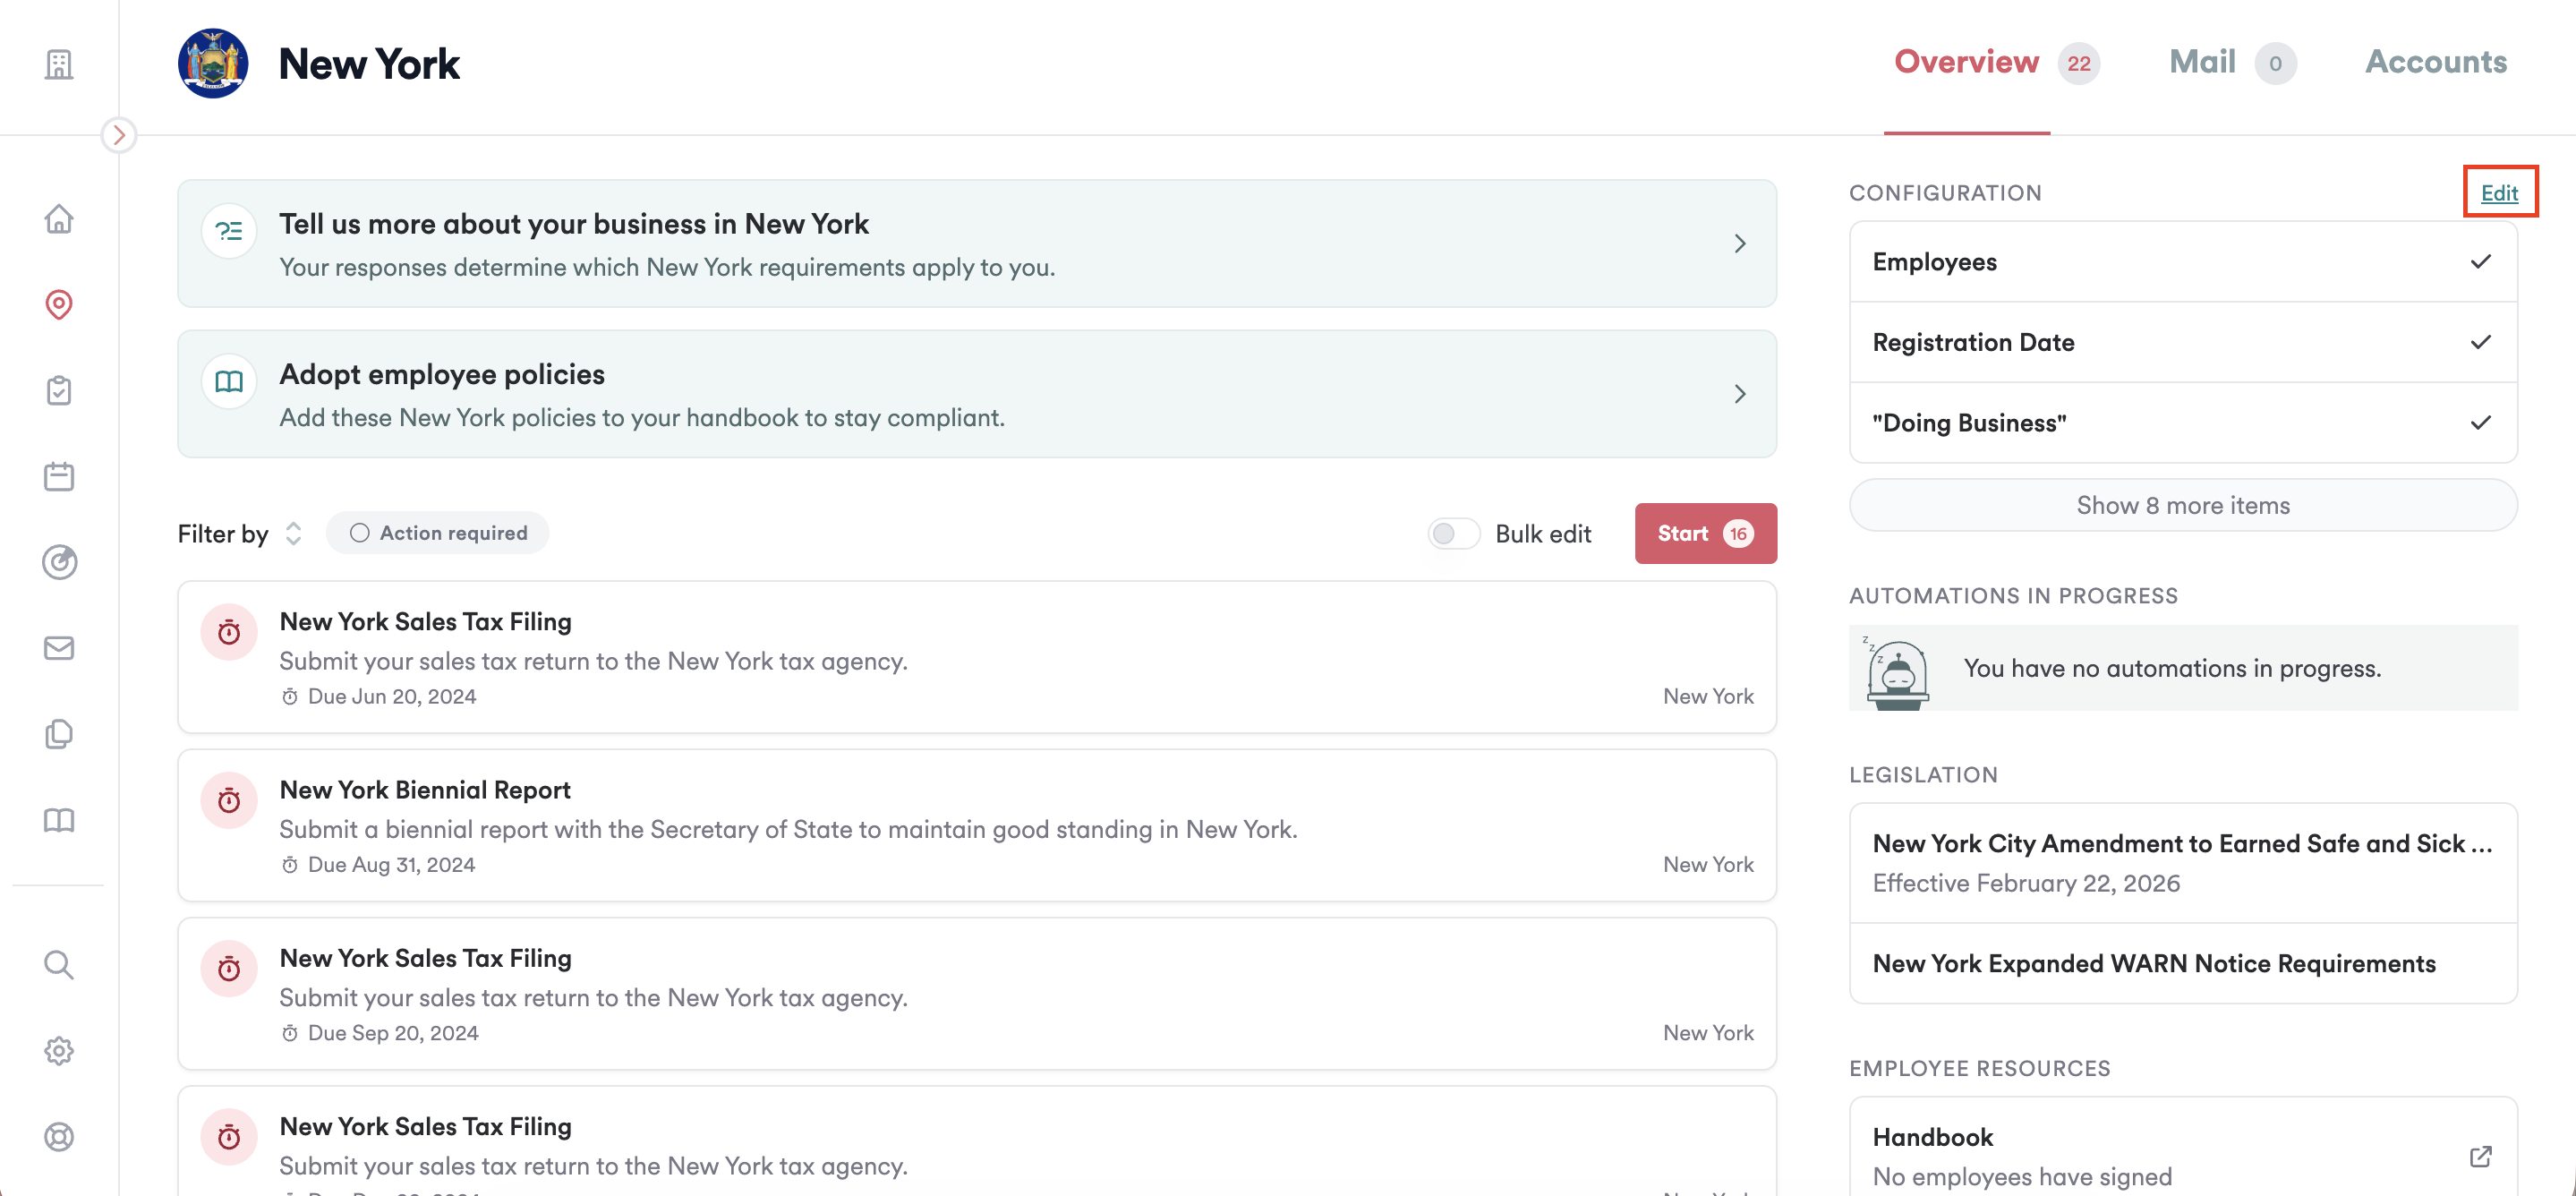Viewport: 2576px width, 1196px height.
Task: Open the location pin sidebar icon
Action: click(x=59, y=304)
